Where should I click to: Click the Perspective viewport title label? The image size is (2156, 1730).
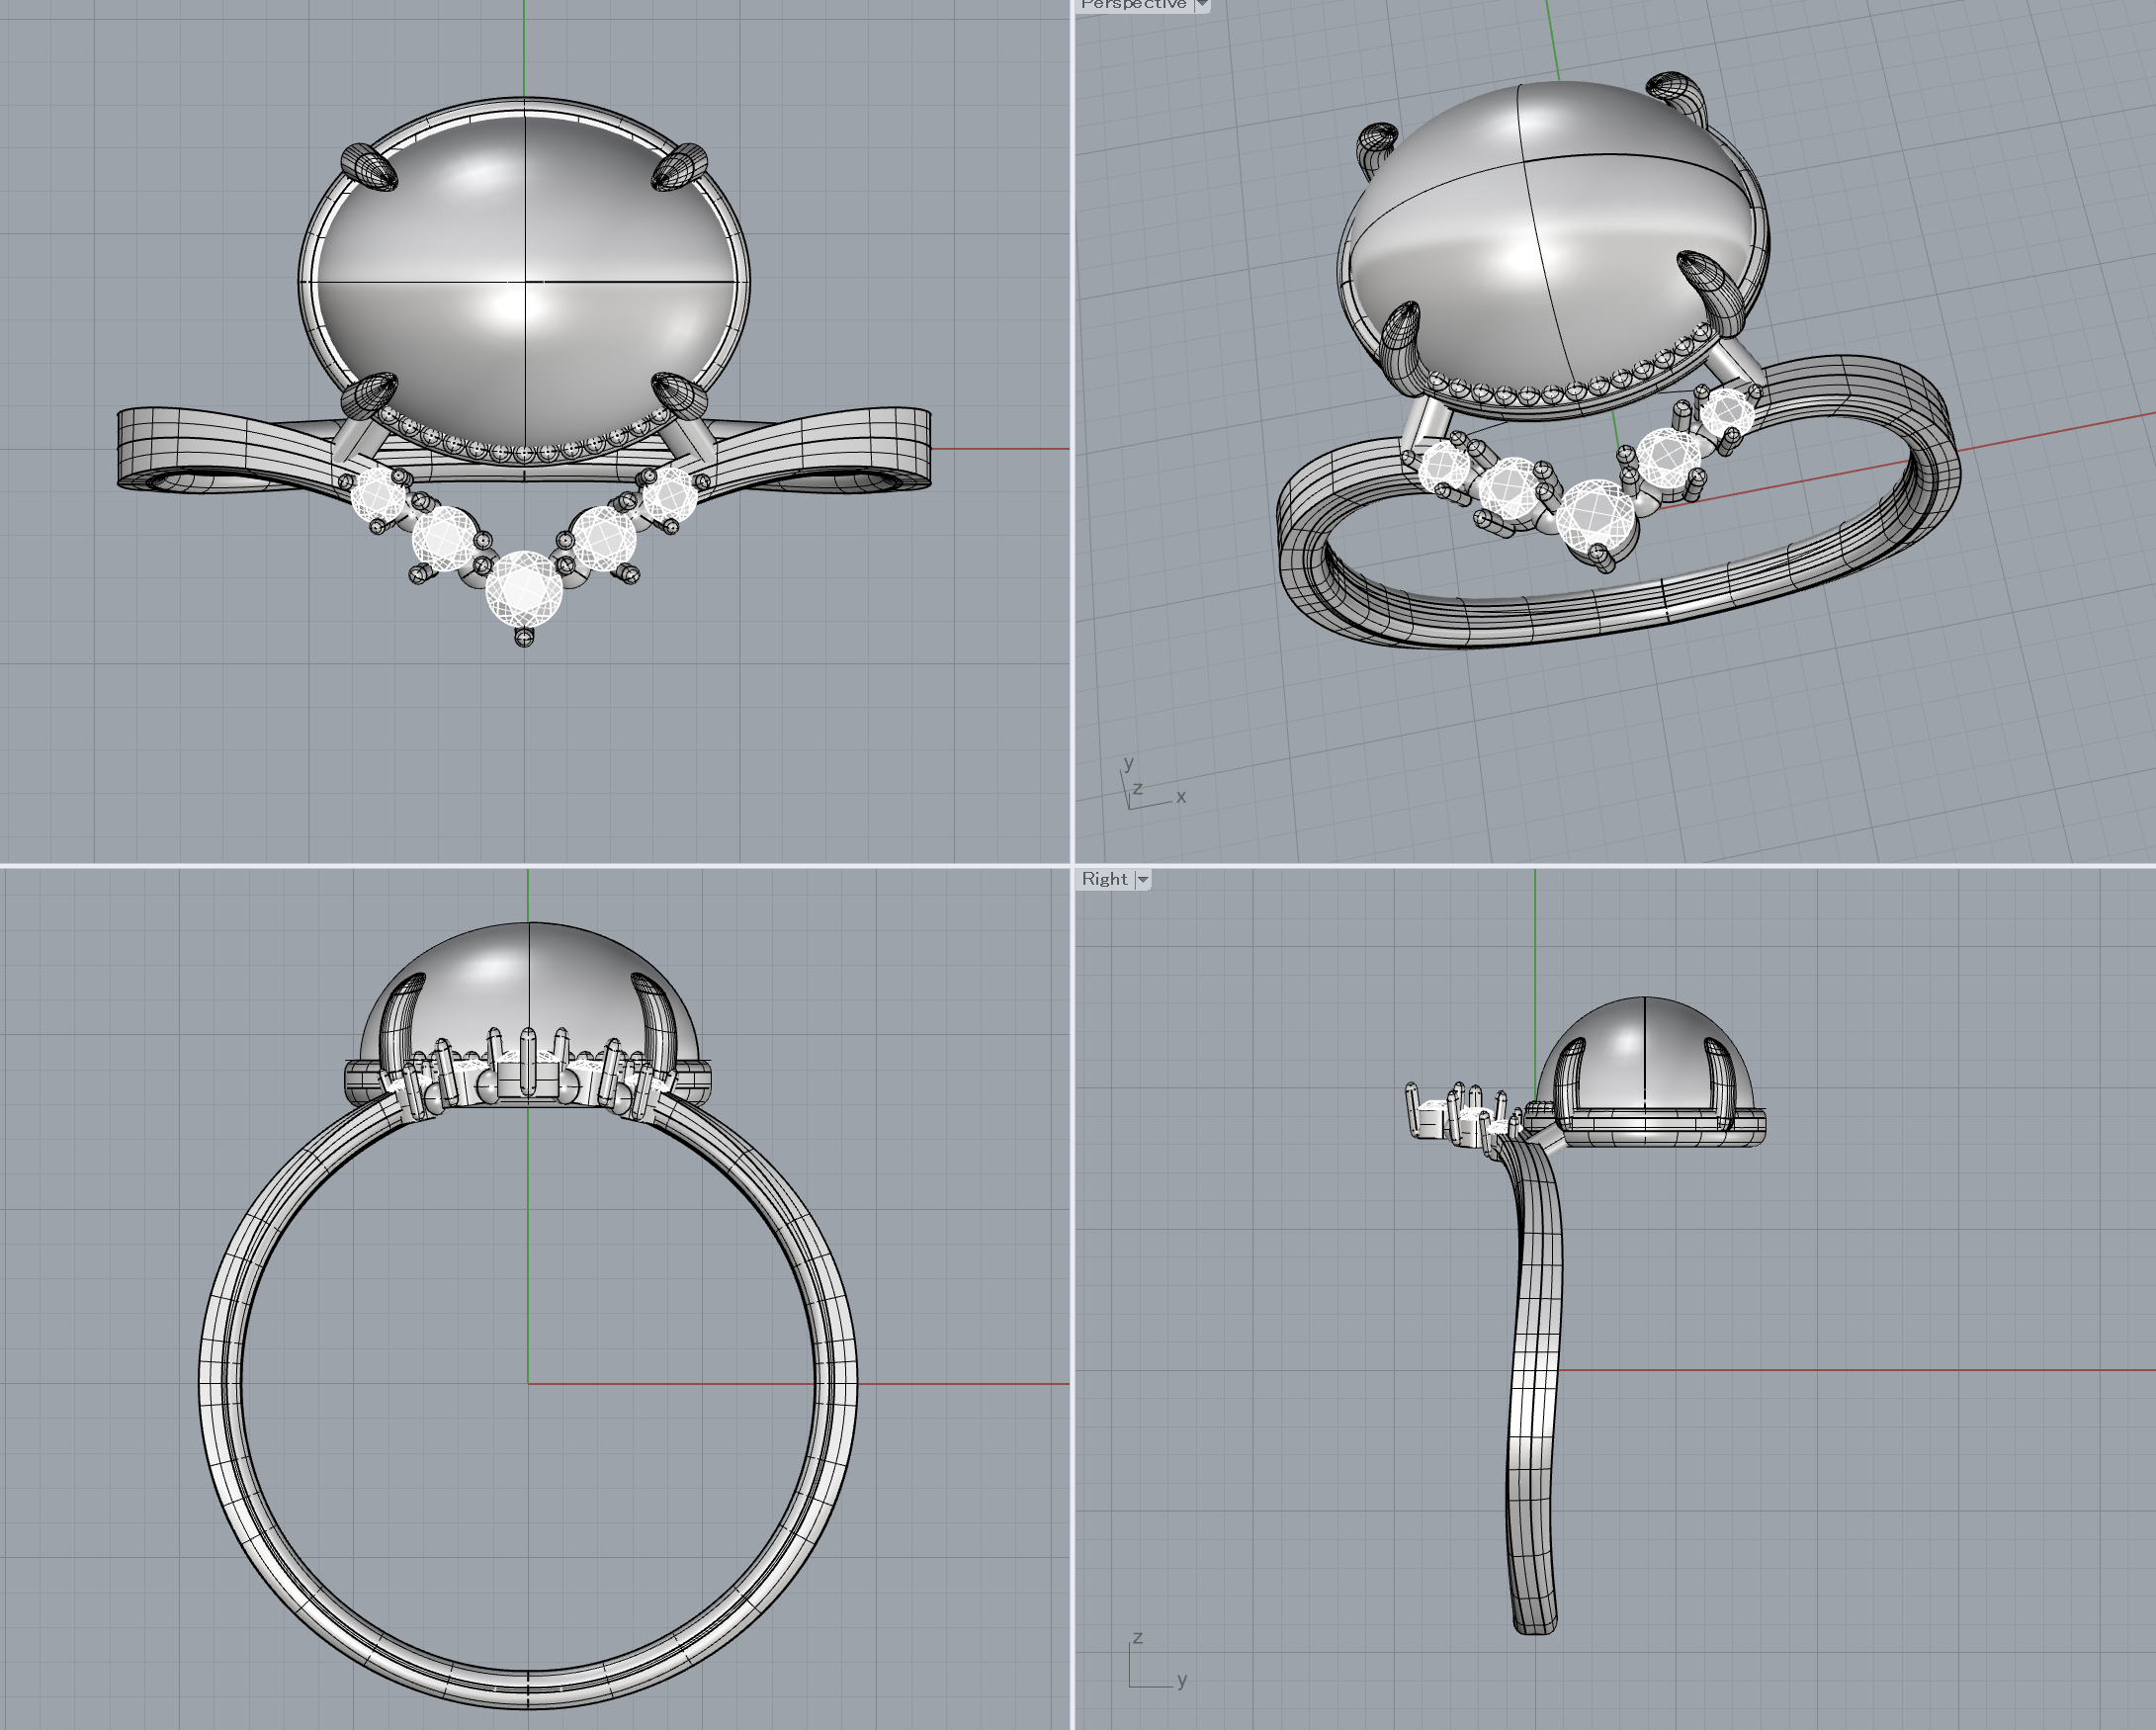(x=1133, y=5)
